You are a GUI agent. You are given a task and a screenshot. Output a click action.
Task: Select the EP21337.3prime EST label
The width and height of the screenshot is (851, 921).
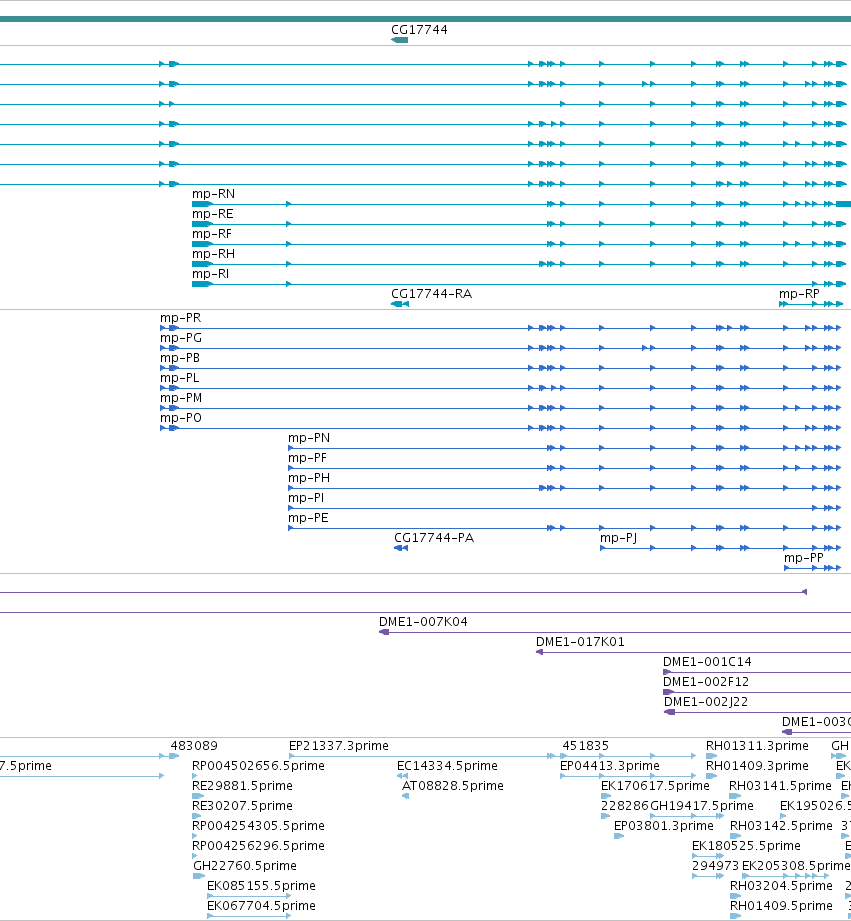[339, 745]
